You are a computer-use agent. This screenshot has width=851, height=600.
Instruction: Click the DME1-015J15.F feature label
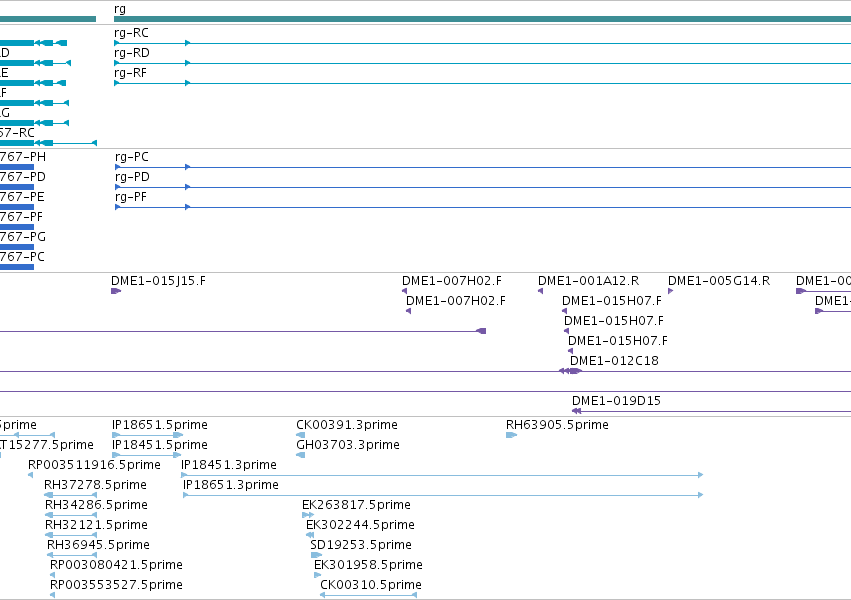click(x=158, y=281)
